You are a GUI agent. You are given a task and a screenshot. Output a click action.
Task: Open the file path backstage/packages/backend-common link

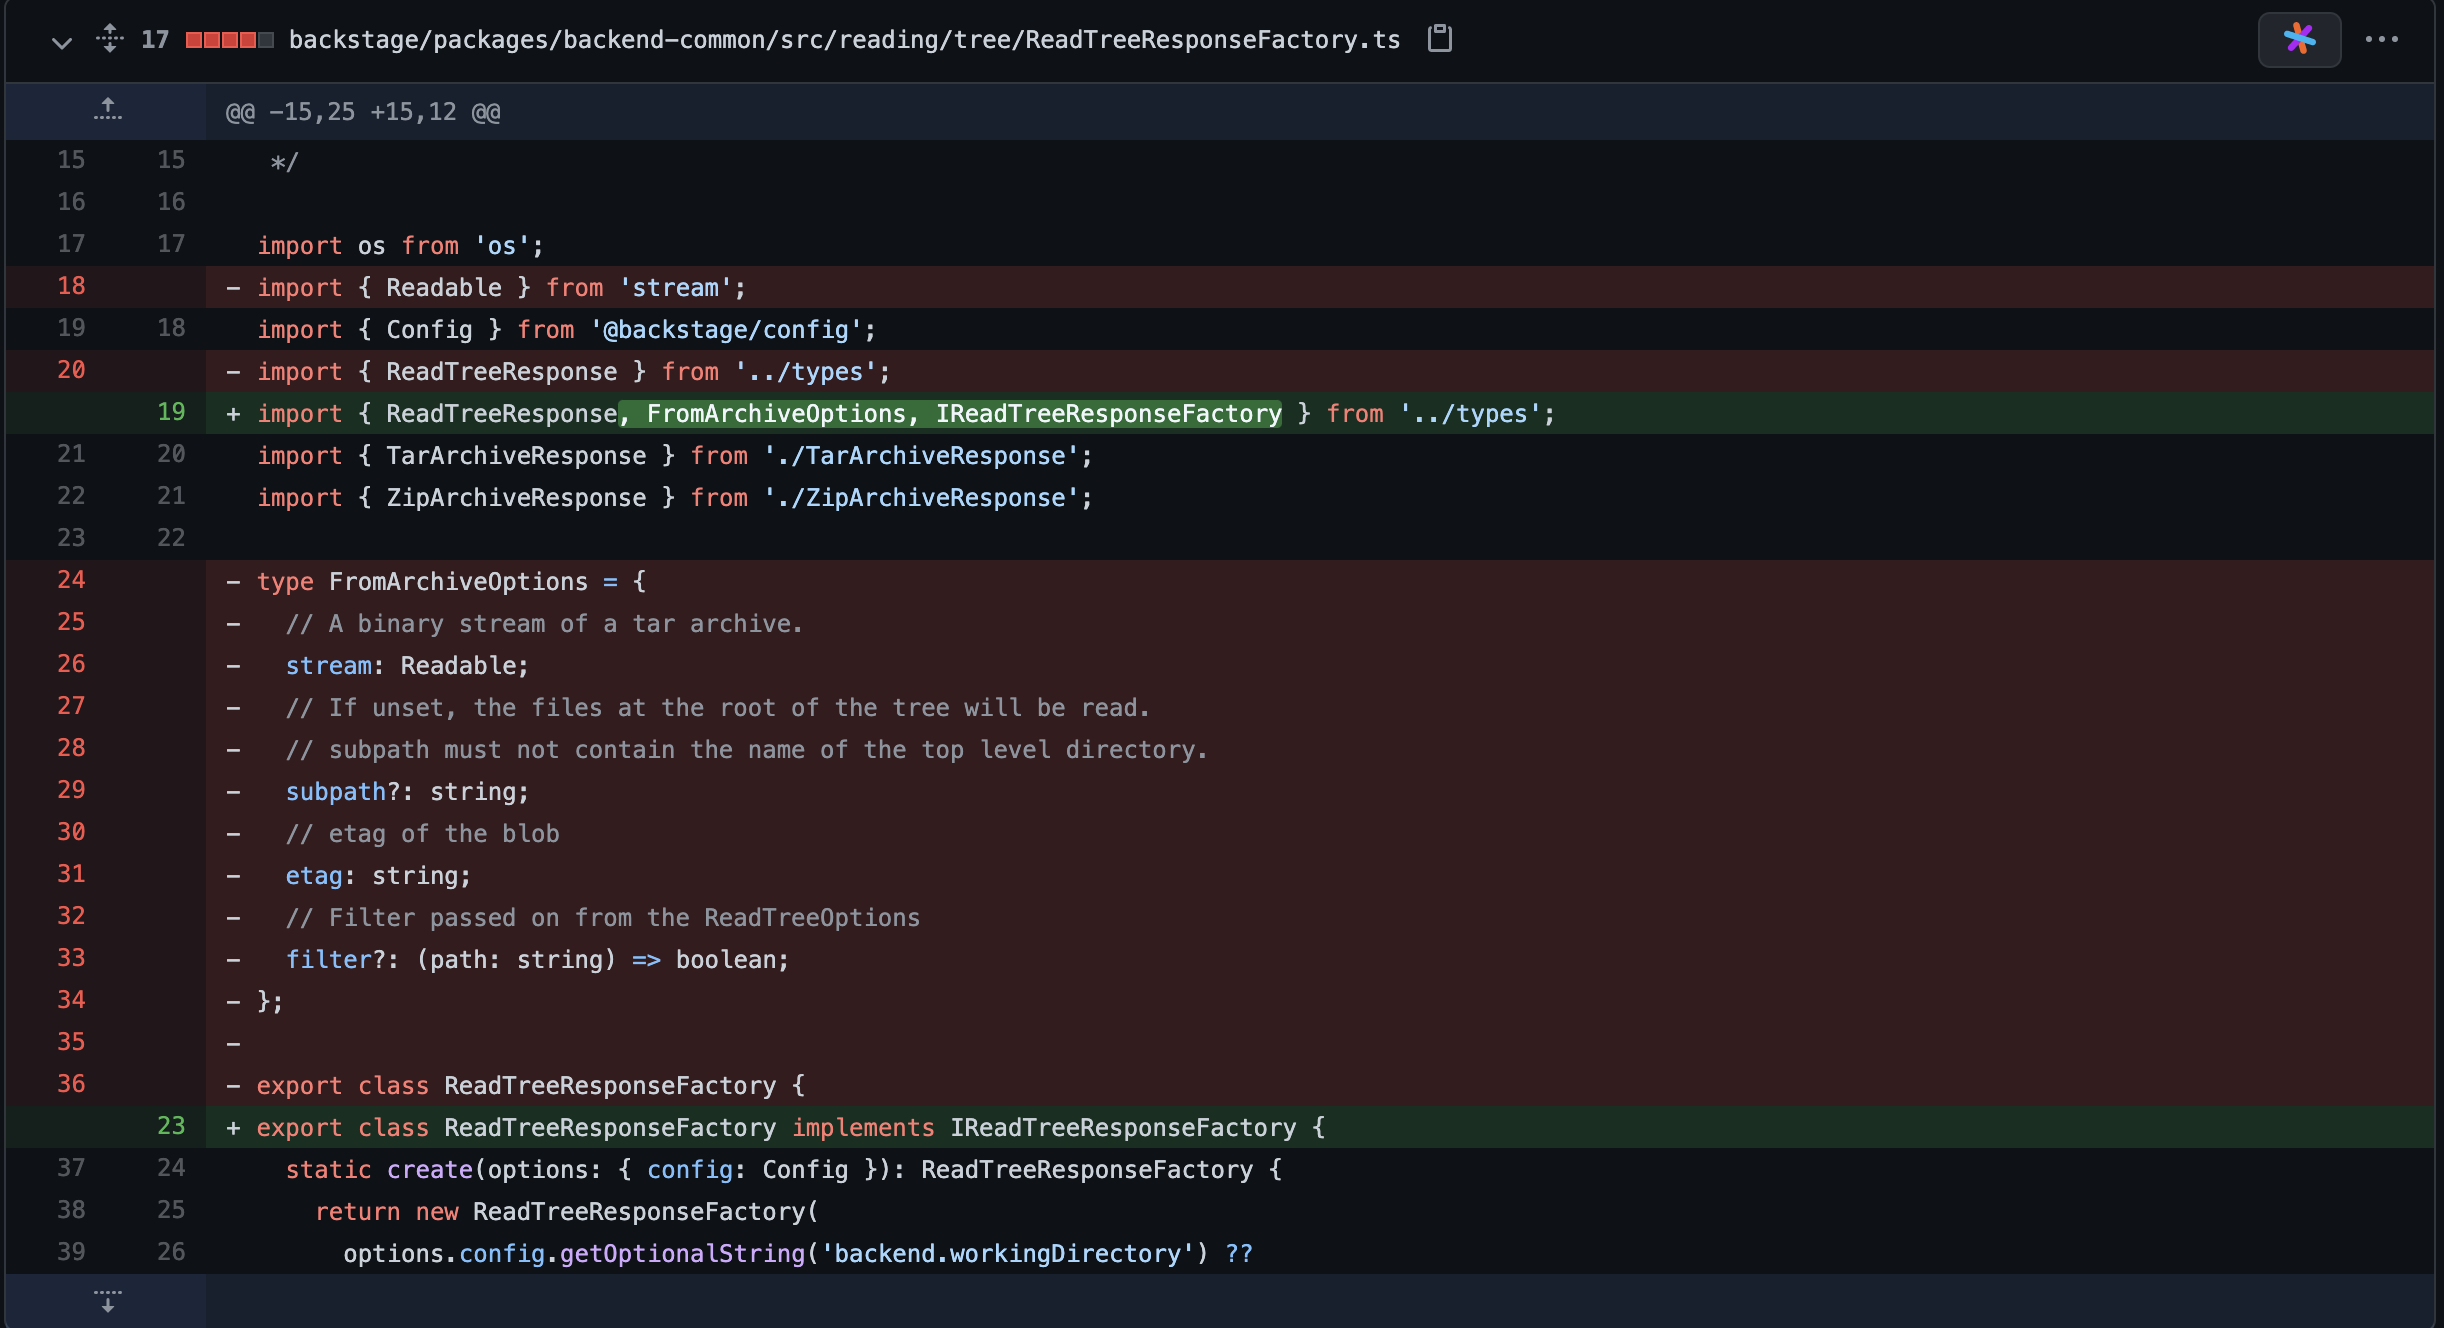tap(843, 40)
